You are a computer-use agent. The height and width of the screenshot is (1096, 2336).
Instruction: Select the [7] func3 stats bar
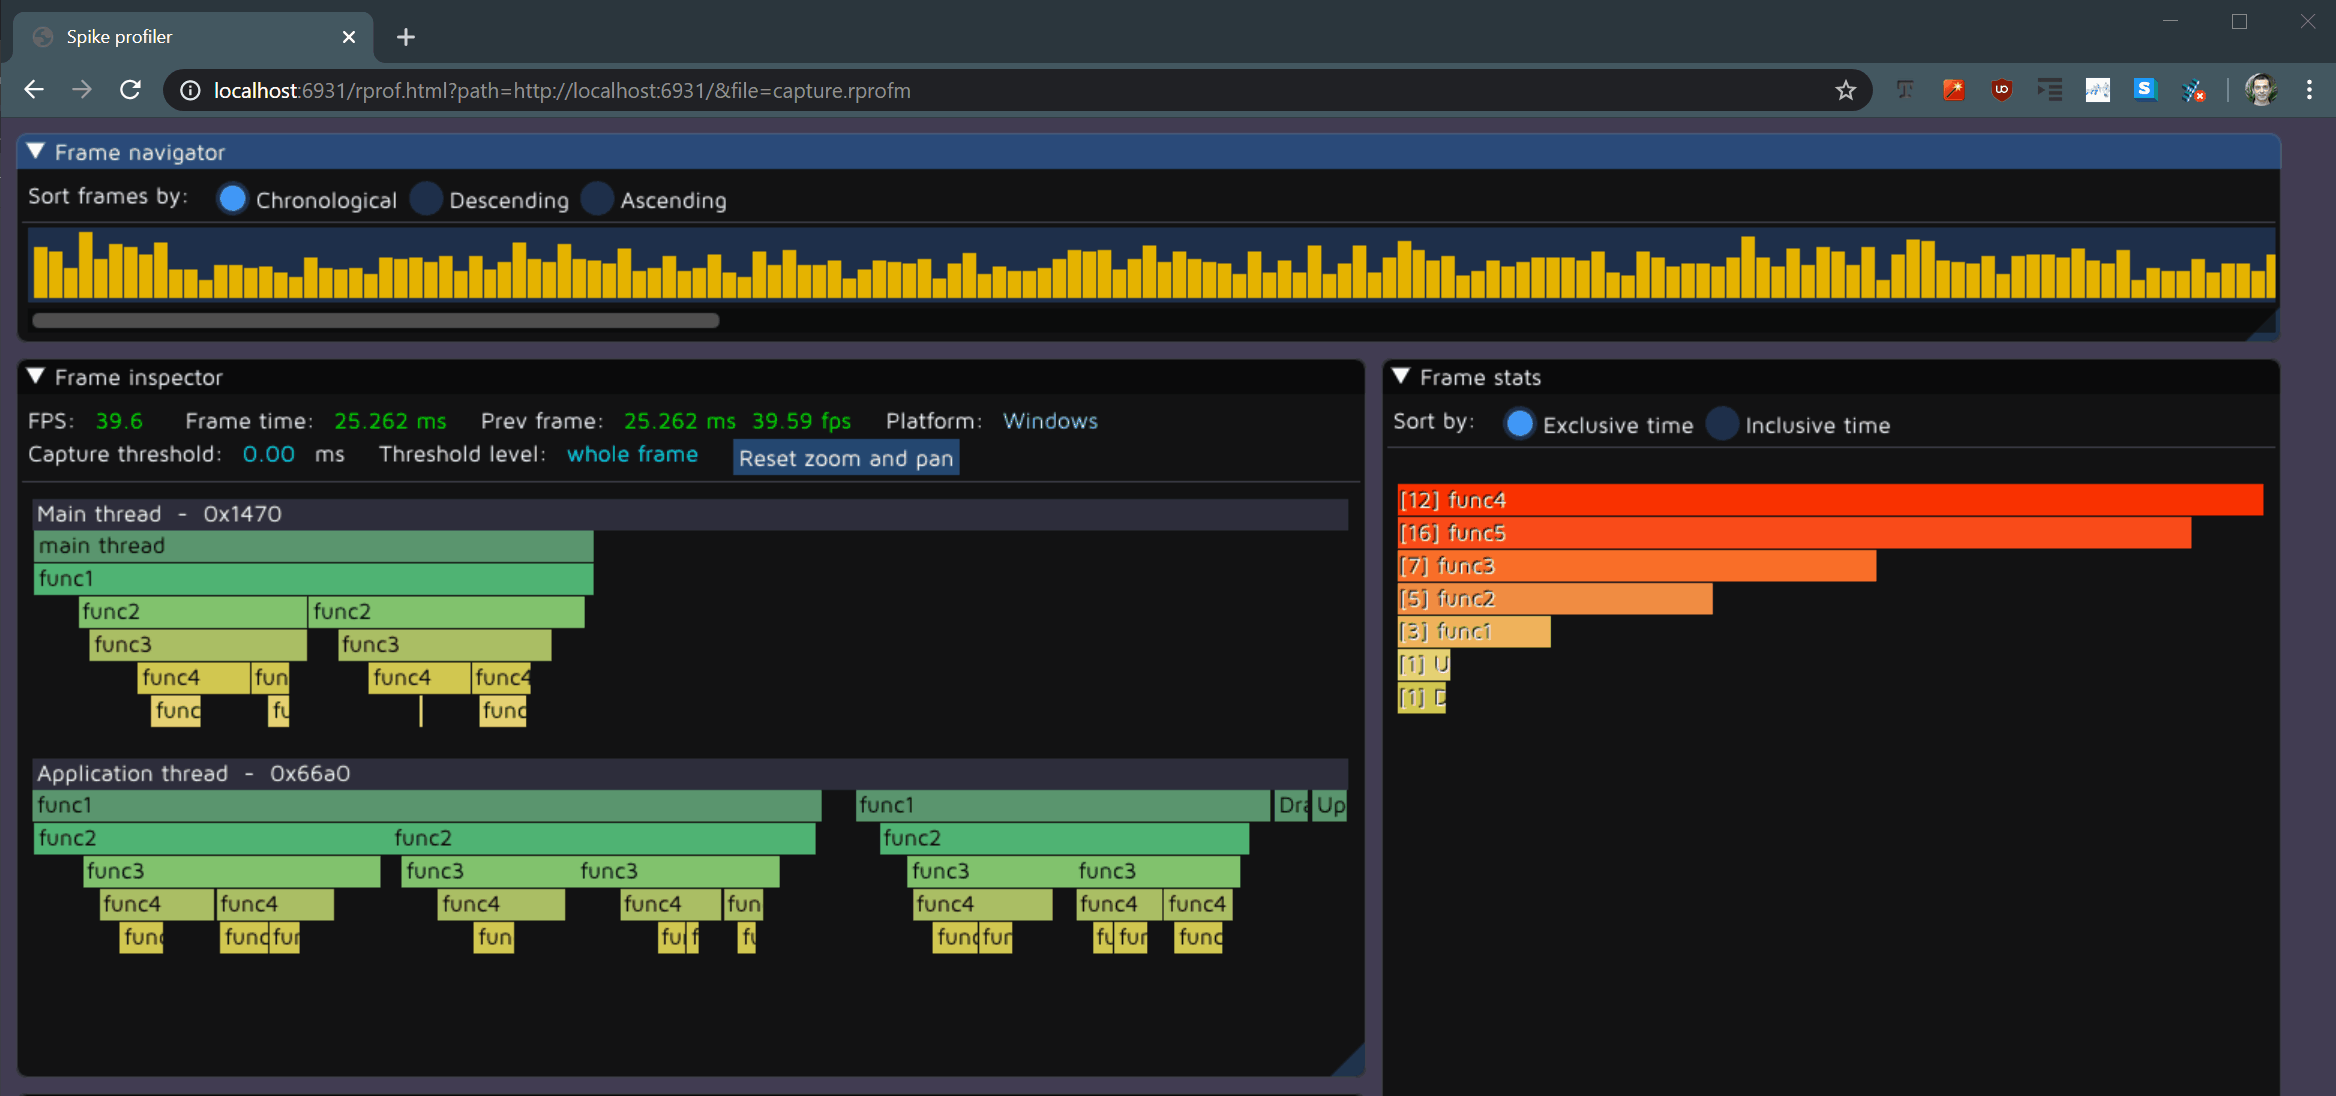click(1636, 566)
